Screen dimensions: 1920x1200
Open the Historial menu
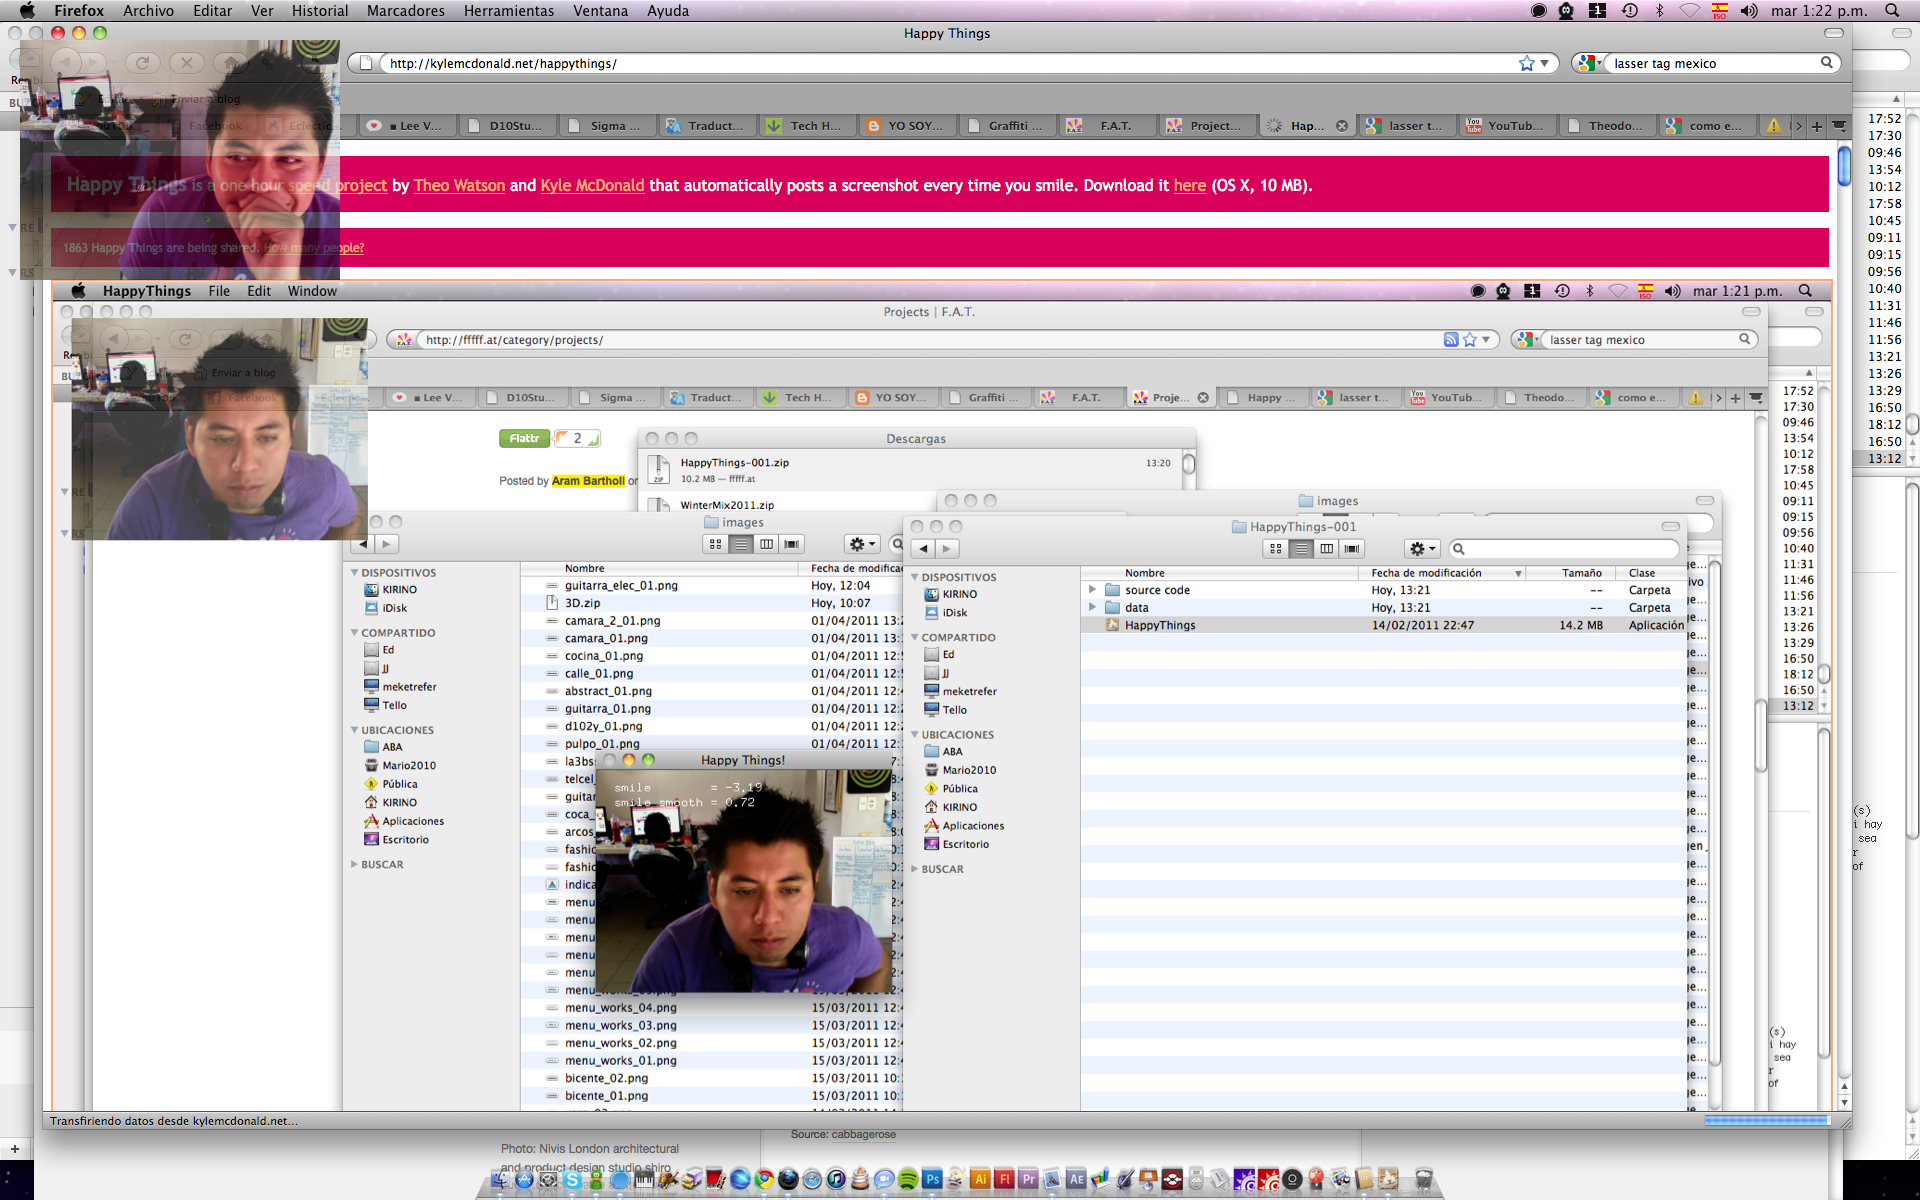pos(320,10)
